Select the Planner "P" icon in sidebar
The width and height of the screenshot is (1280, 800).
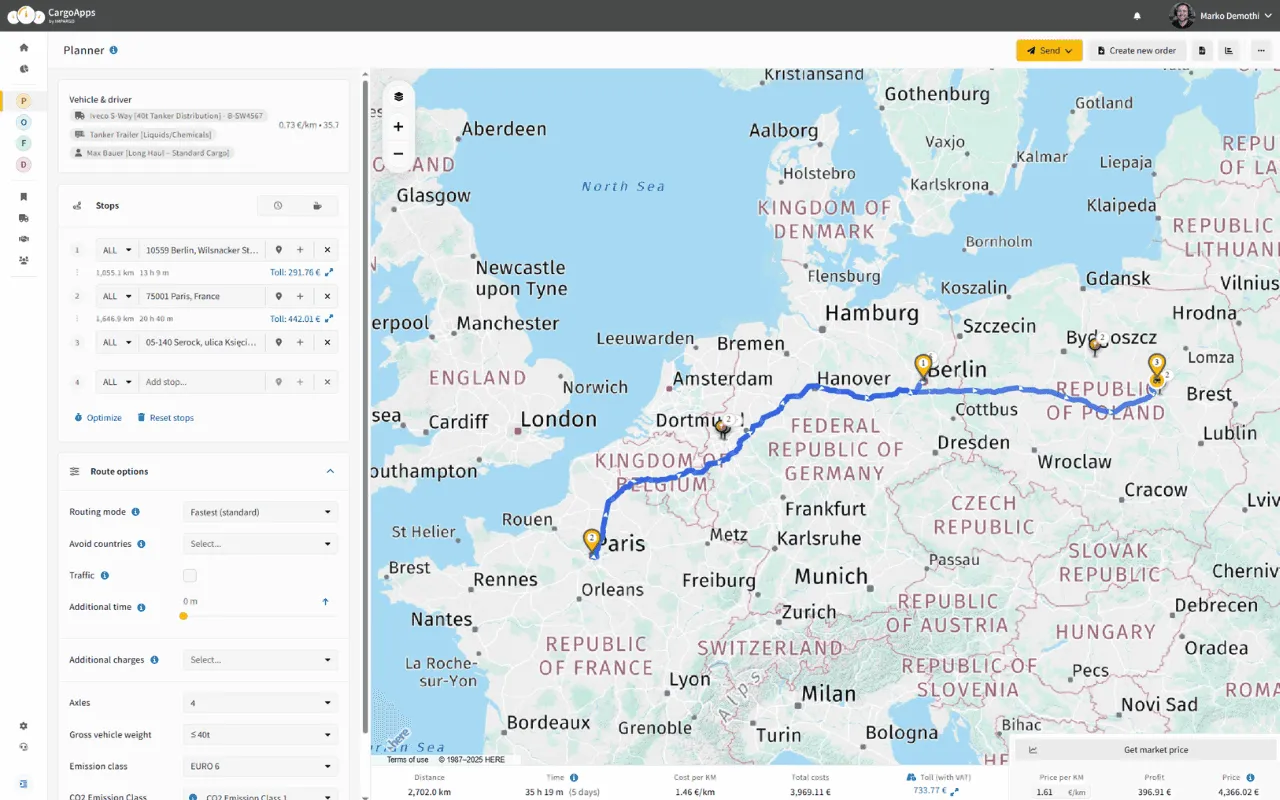click(x=23, y=101)
